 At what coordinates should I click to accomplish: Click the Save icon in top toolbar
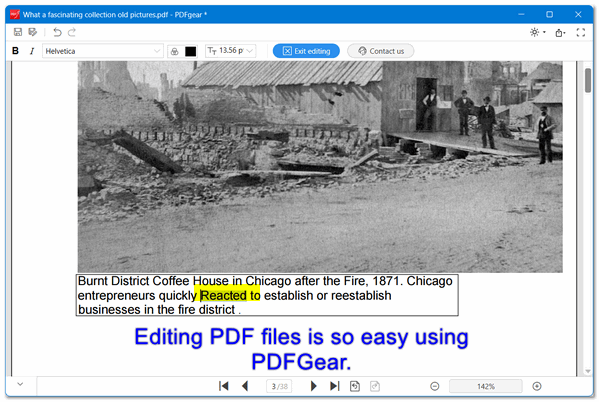tap(18, 32)
